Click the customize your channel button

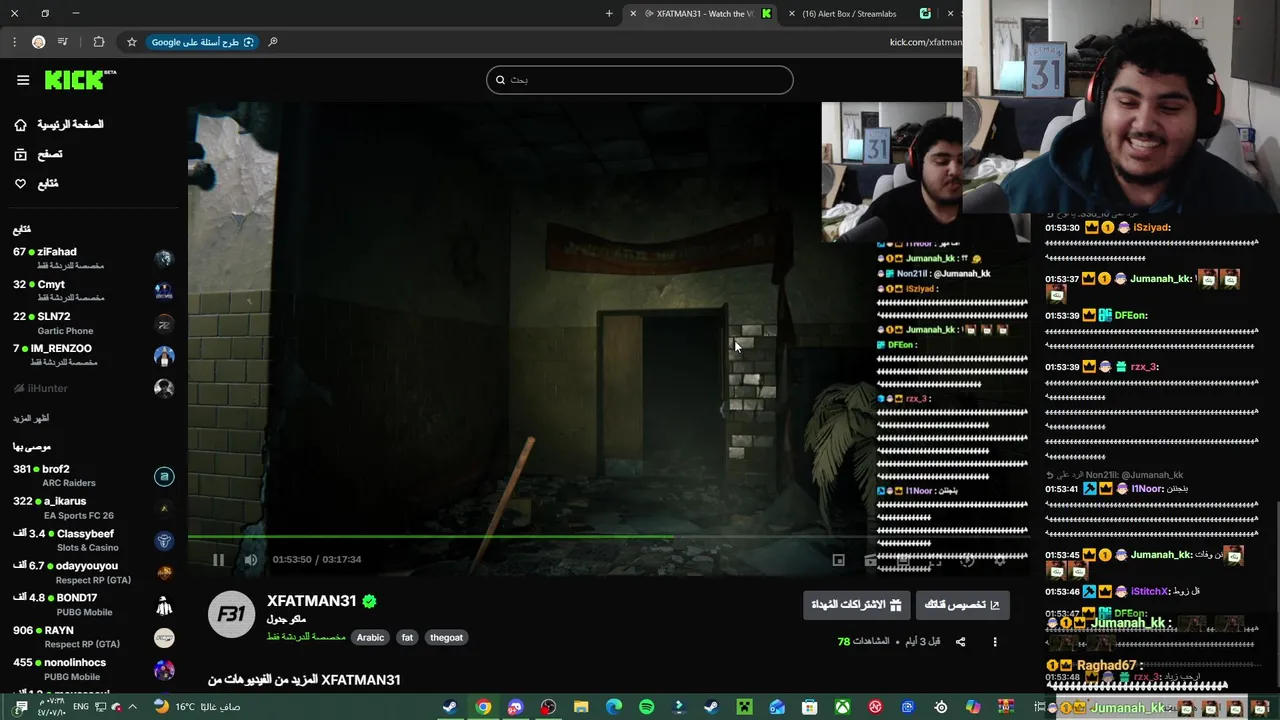pyautogui.click(x=962, y=605)
